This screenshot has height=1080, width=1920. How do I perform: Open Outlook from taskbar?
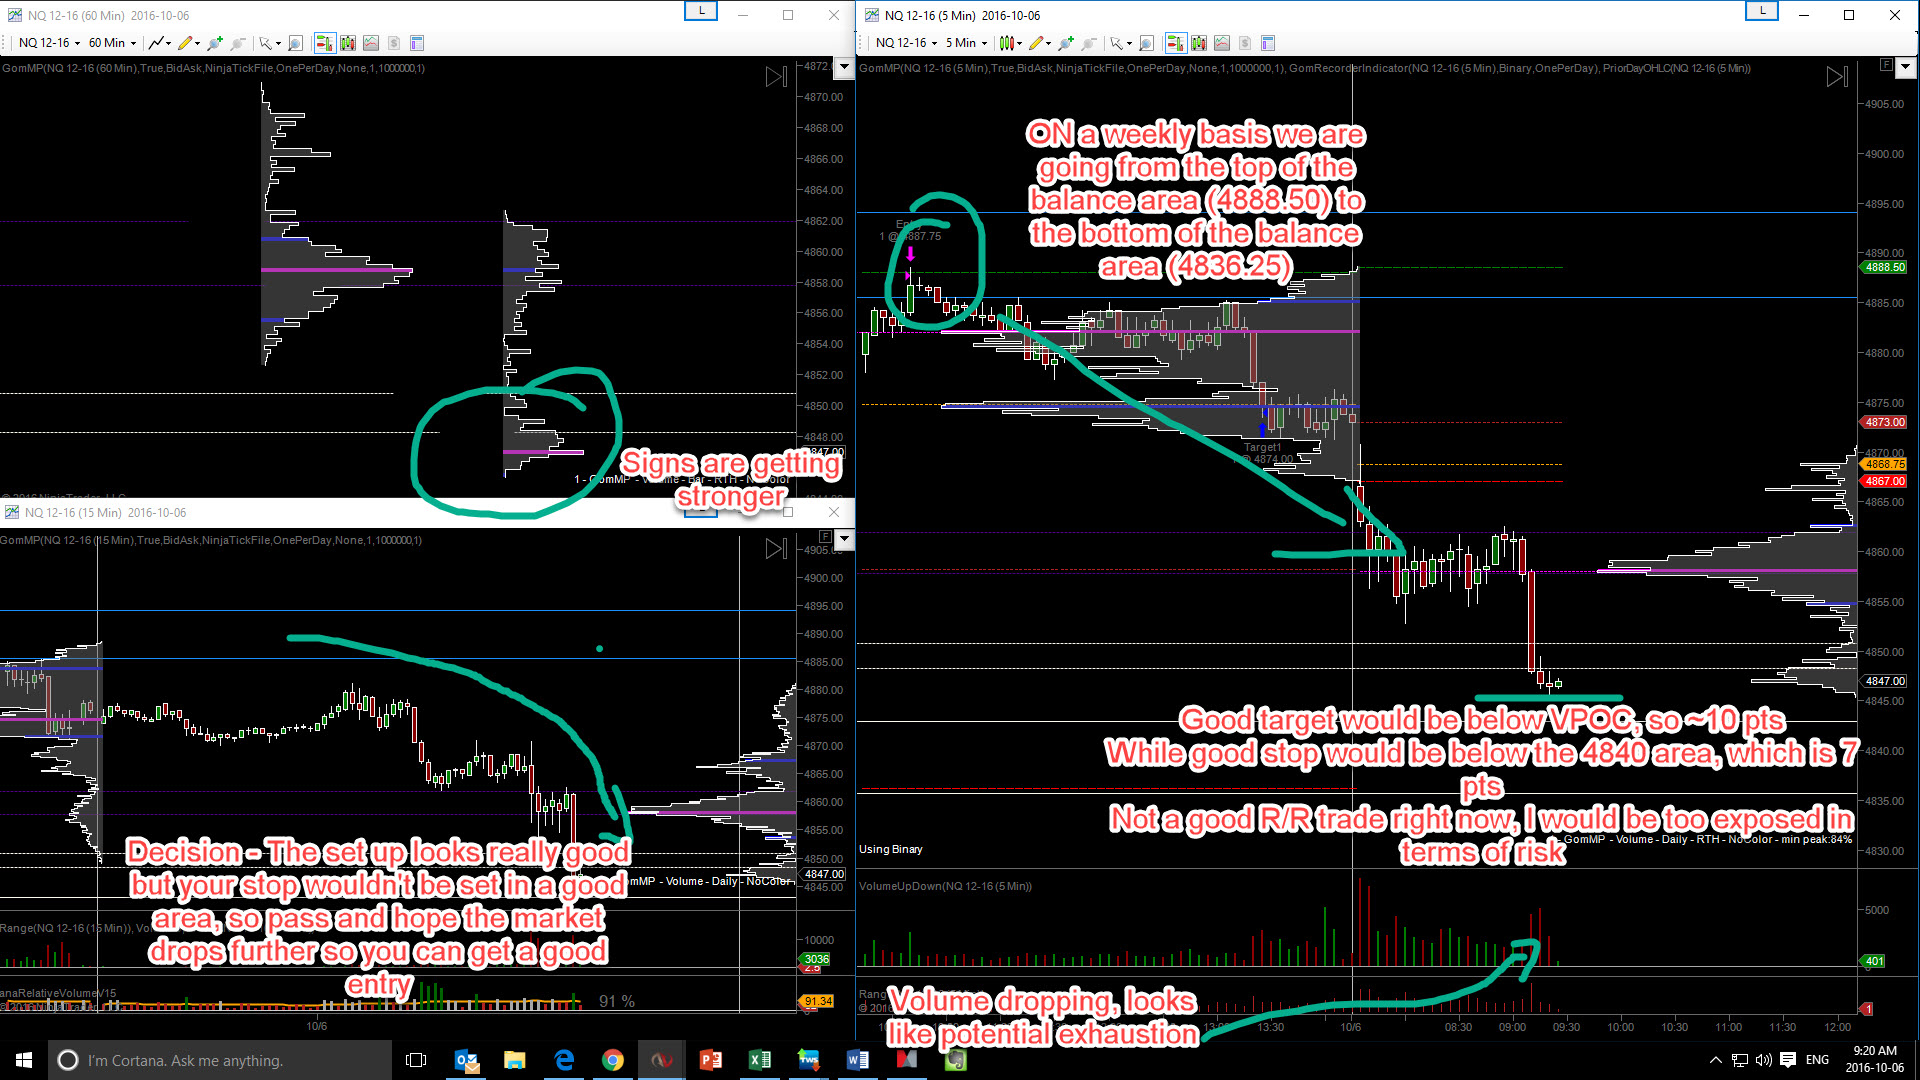(466, 1060)
